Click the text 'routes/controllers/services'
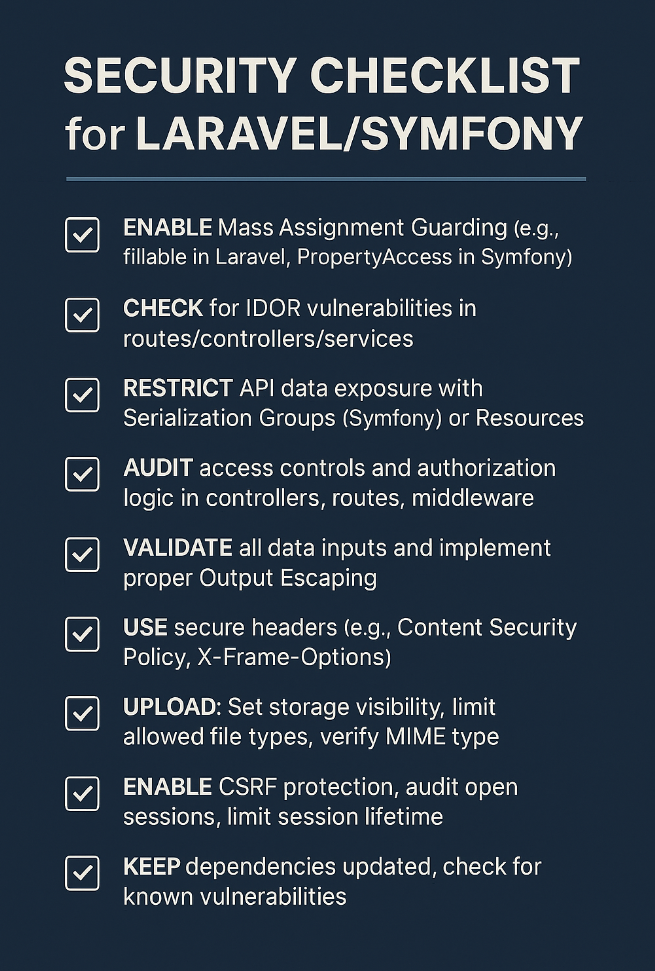Image resolution: width=655 pixels, height=971 pixels. [x=268, y=339]
